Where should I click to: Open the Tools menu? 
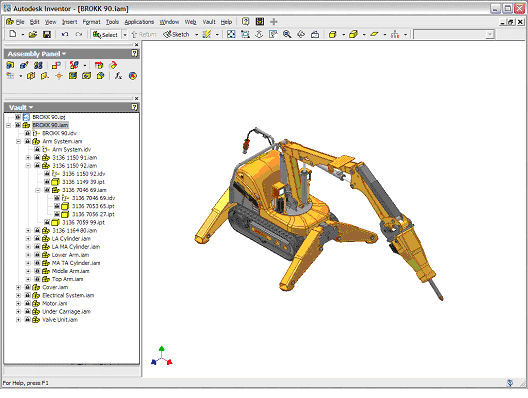tap(112, 22)
